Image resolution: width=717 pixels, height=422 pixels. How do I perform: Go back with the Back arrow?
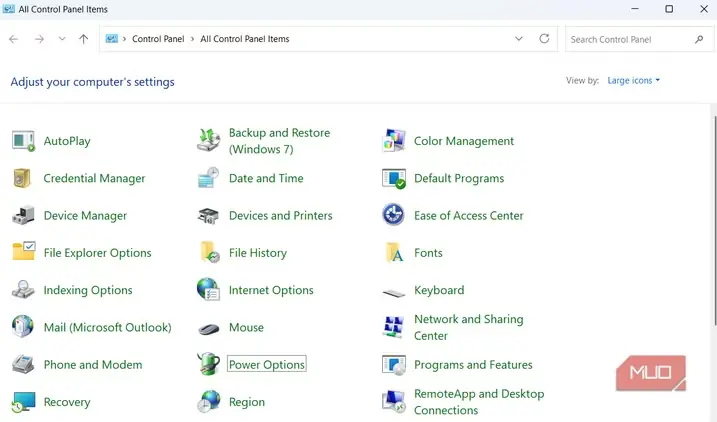coord(14,39)
